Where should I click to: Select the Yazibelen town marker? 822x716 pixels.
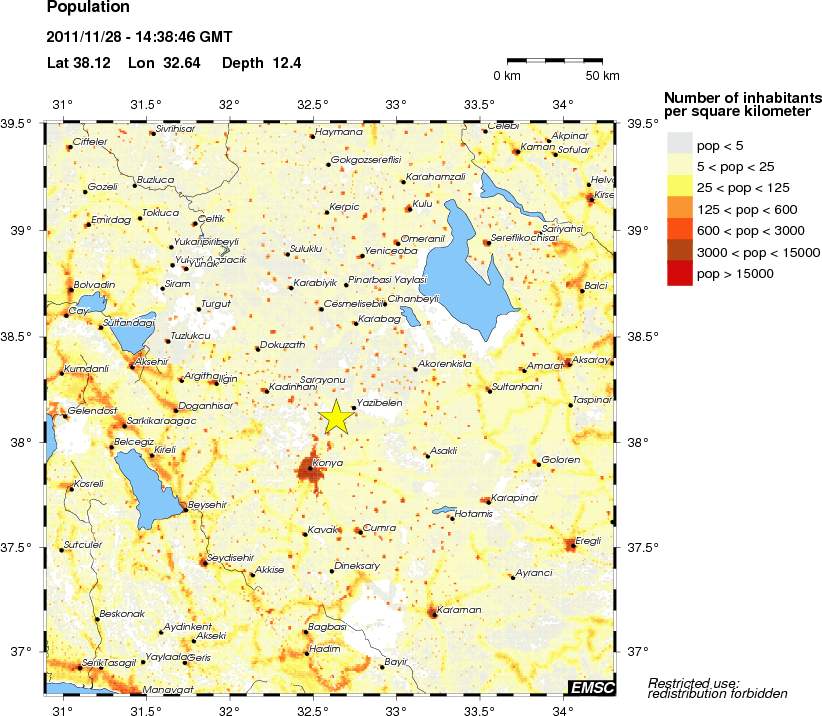(355, 407)
